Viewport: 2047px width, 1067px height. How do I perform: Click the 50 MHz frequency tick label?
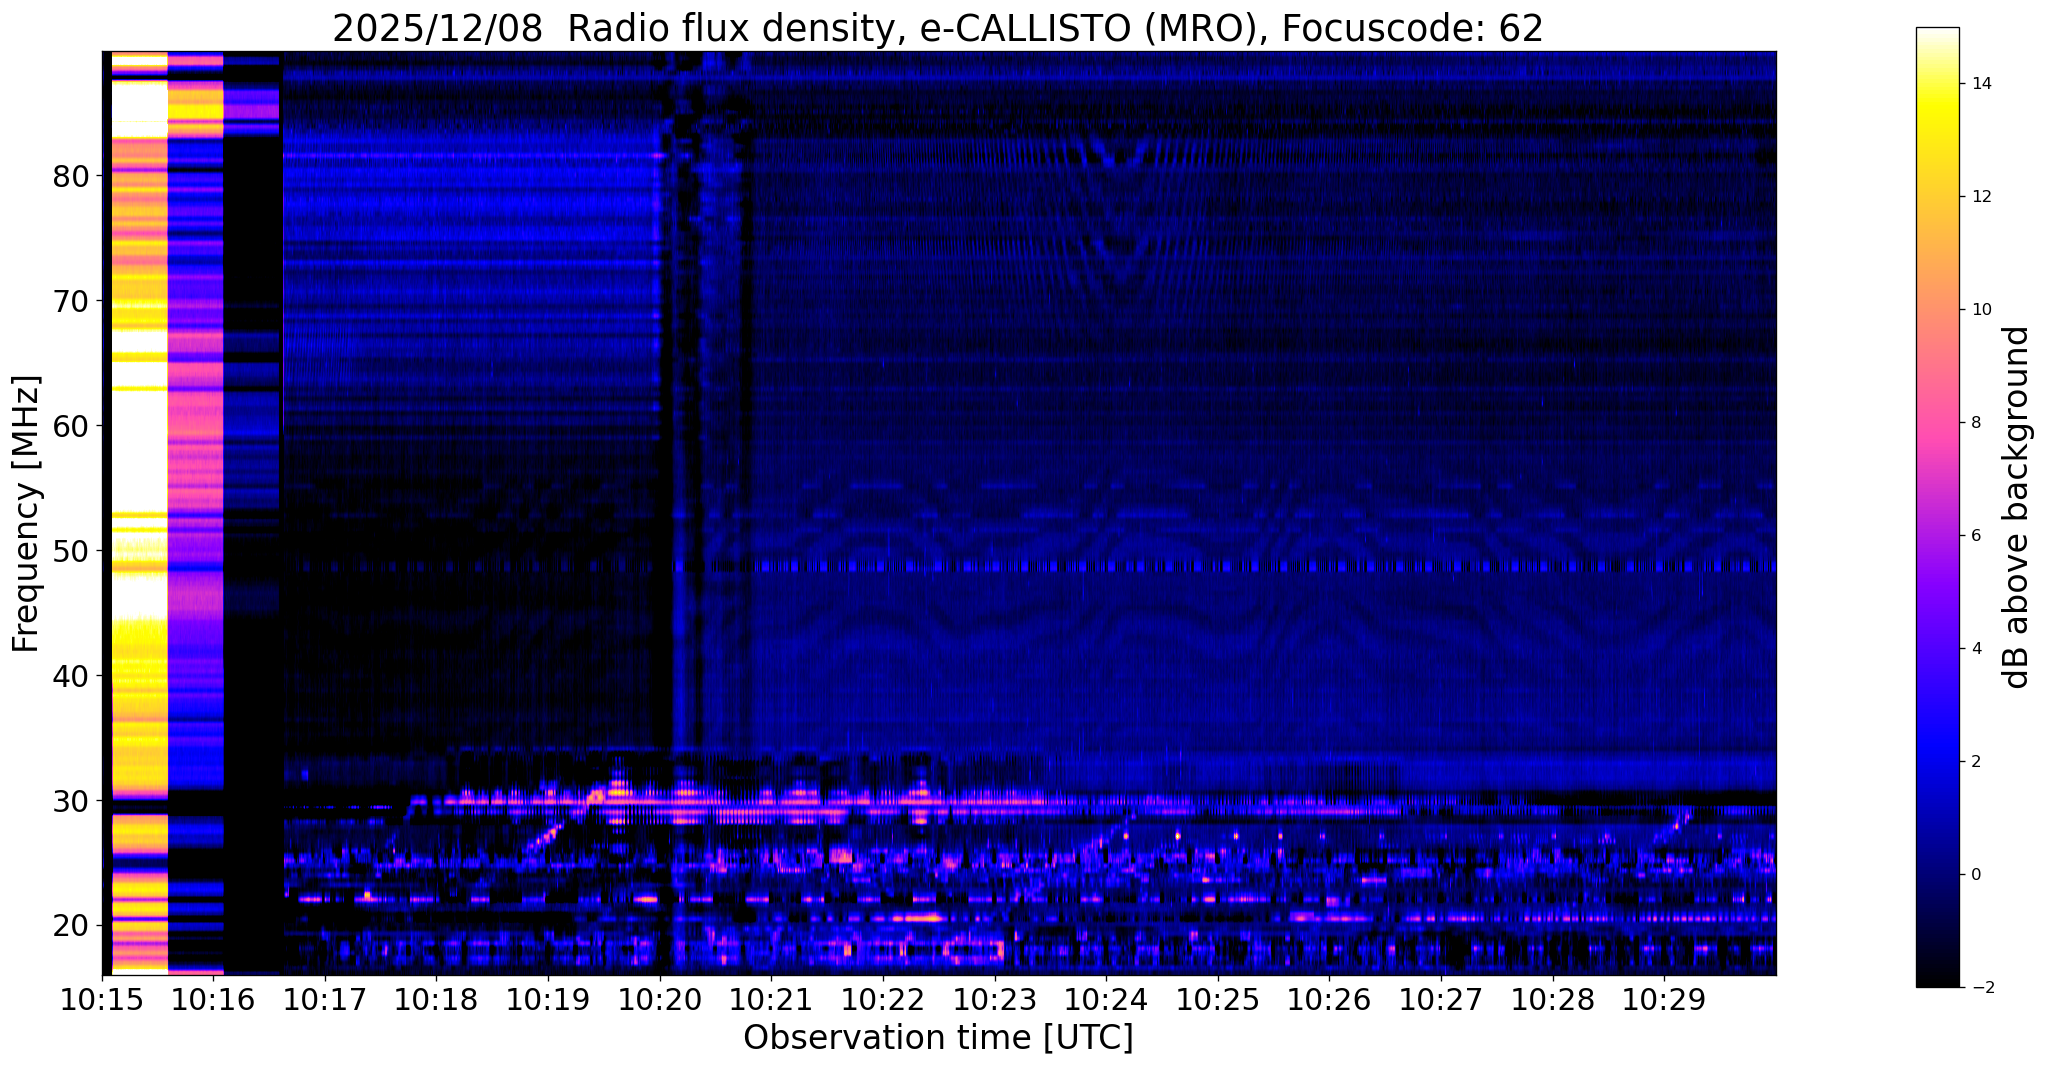pos(70,551)
